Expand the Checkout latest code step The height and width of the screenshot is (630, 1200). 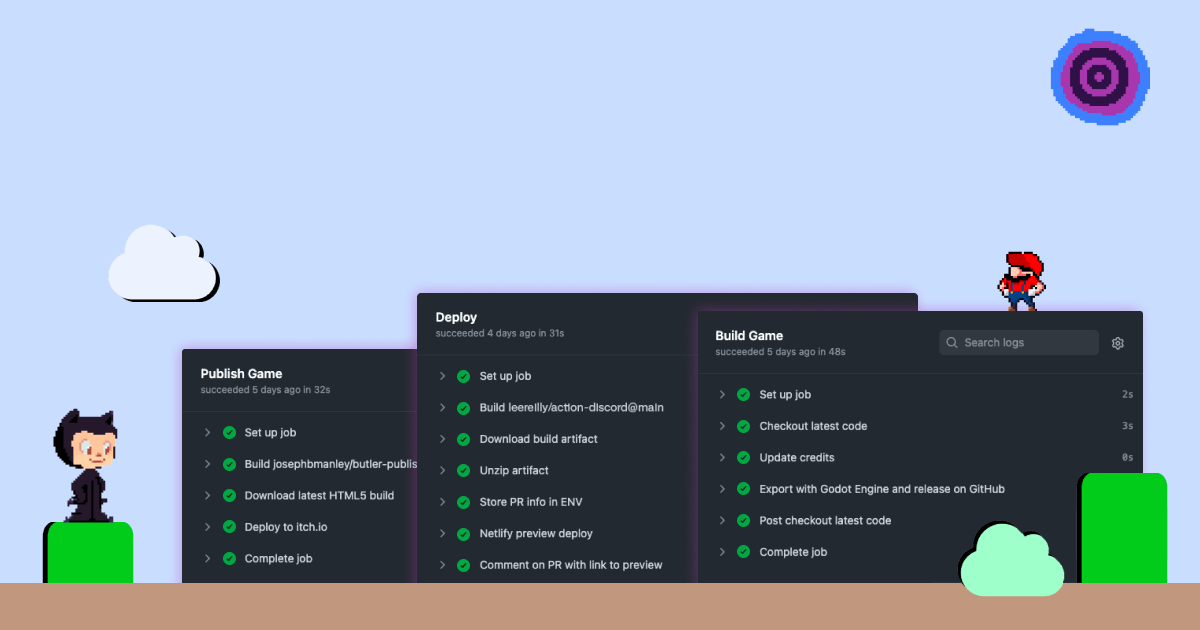point(722,426)
